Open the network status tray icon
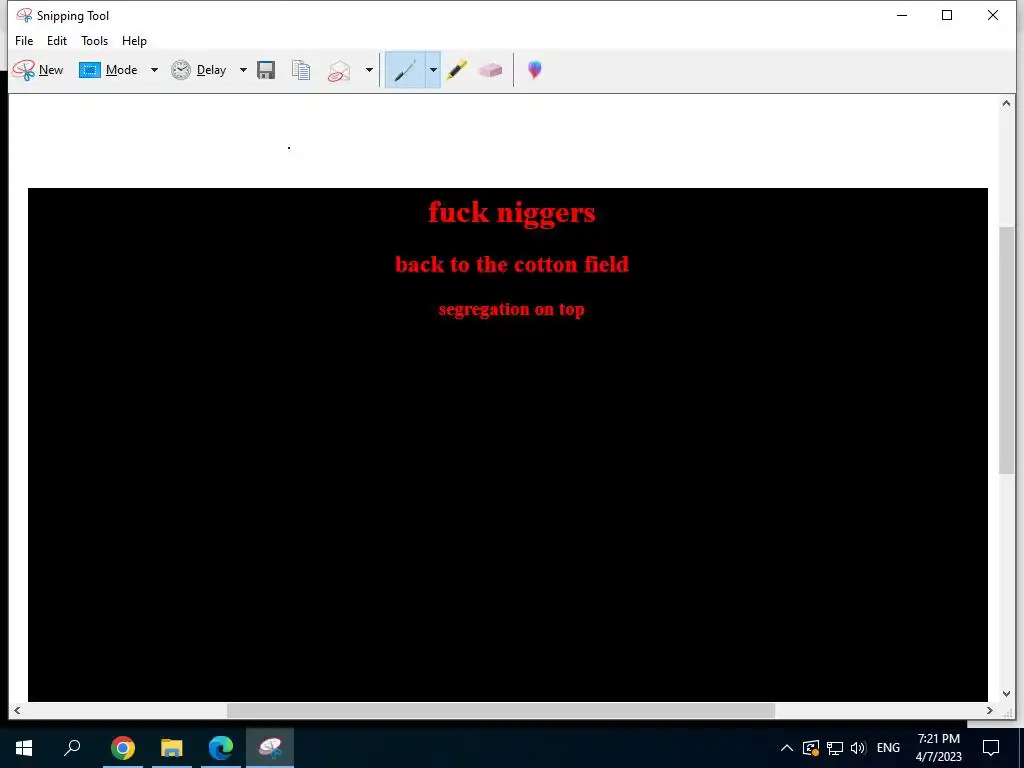Screen dimensions: 1024x768 point(835,748)
